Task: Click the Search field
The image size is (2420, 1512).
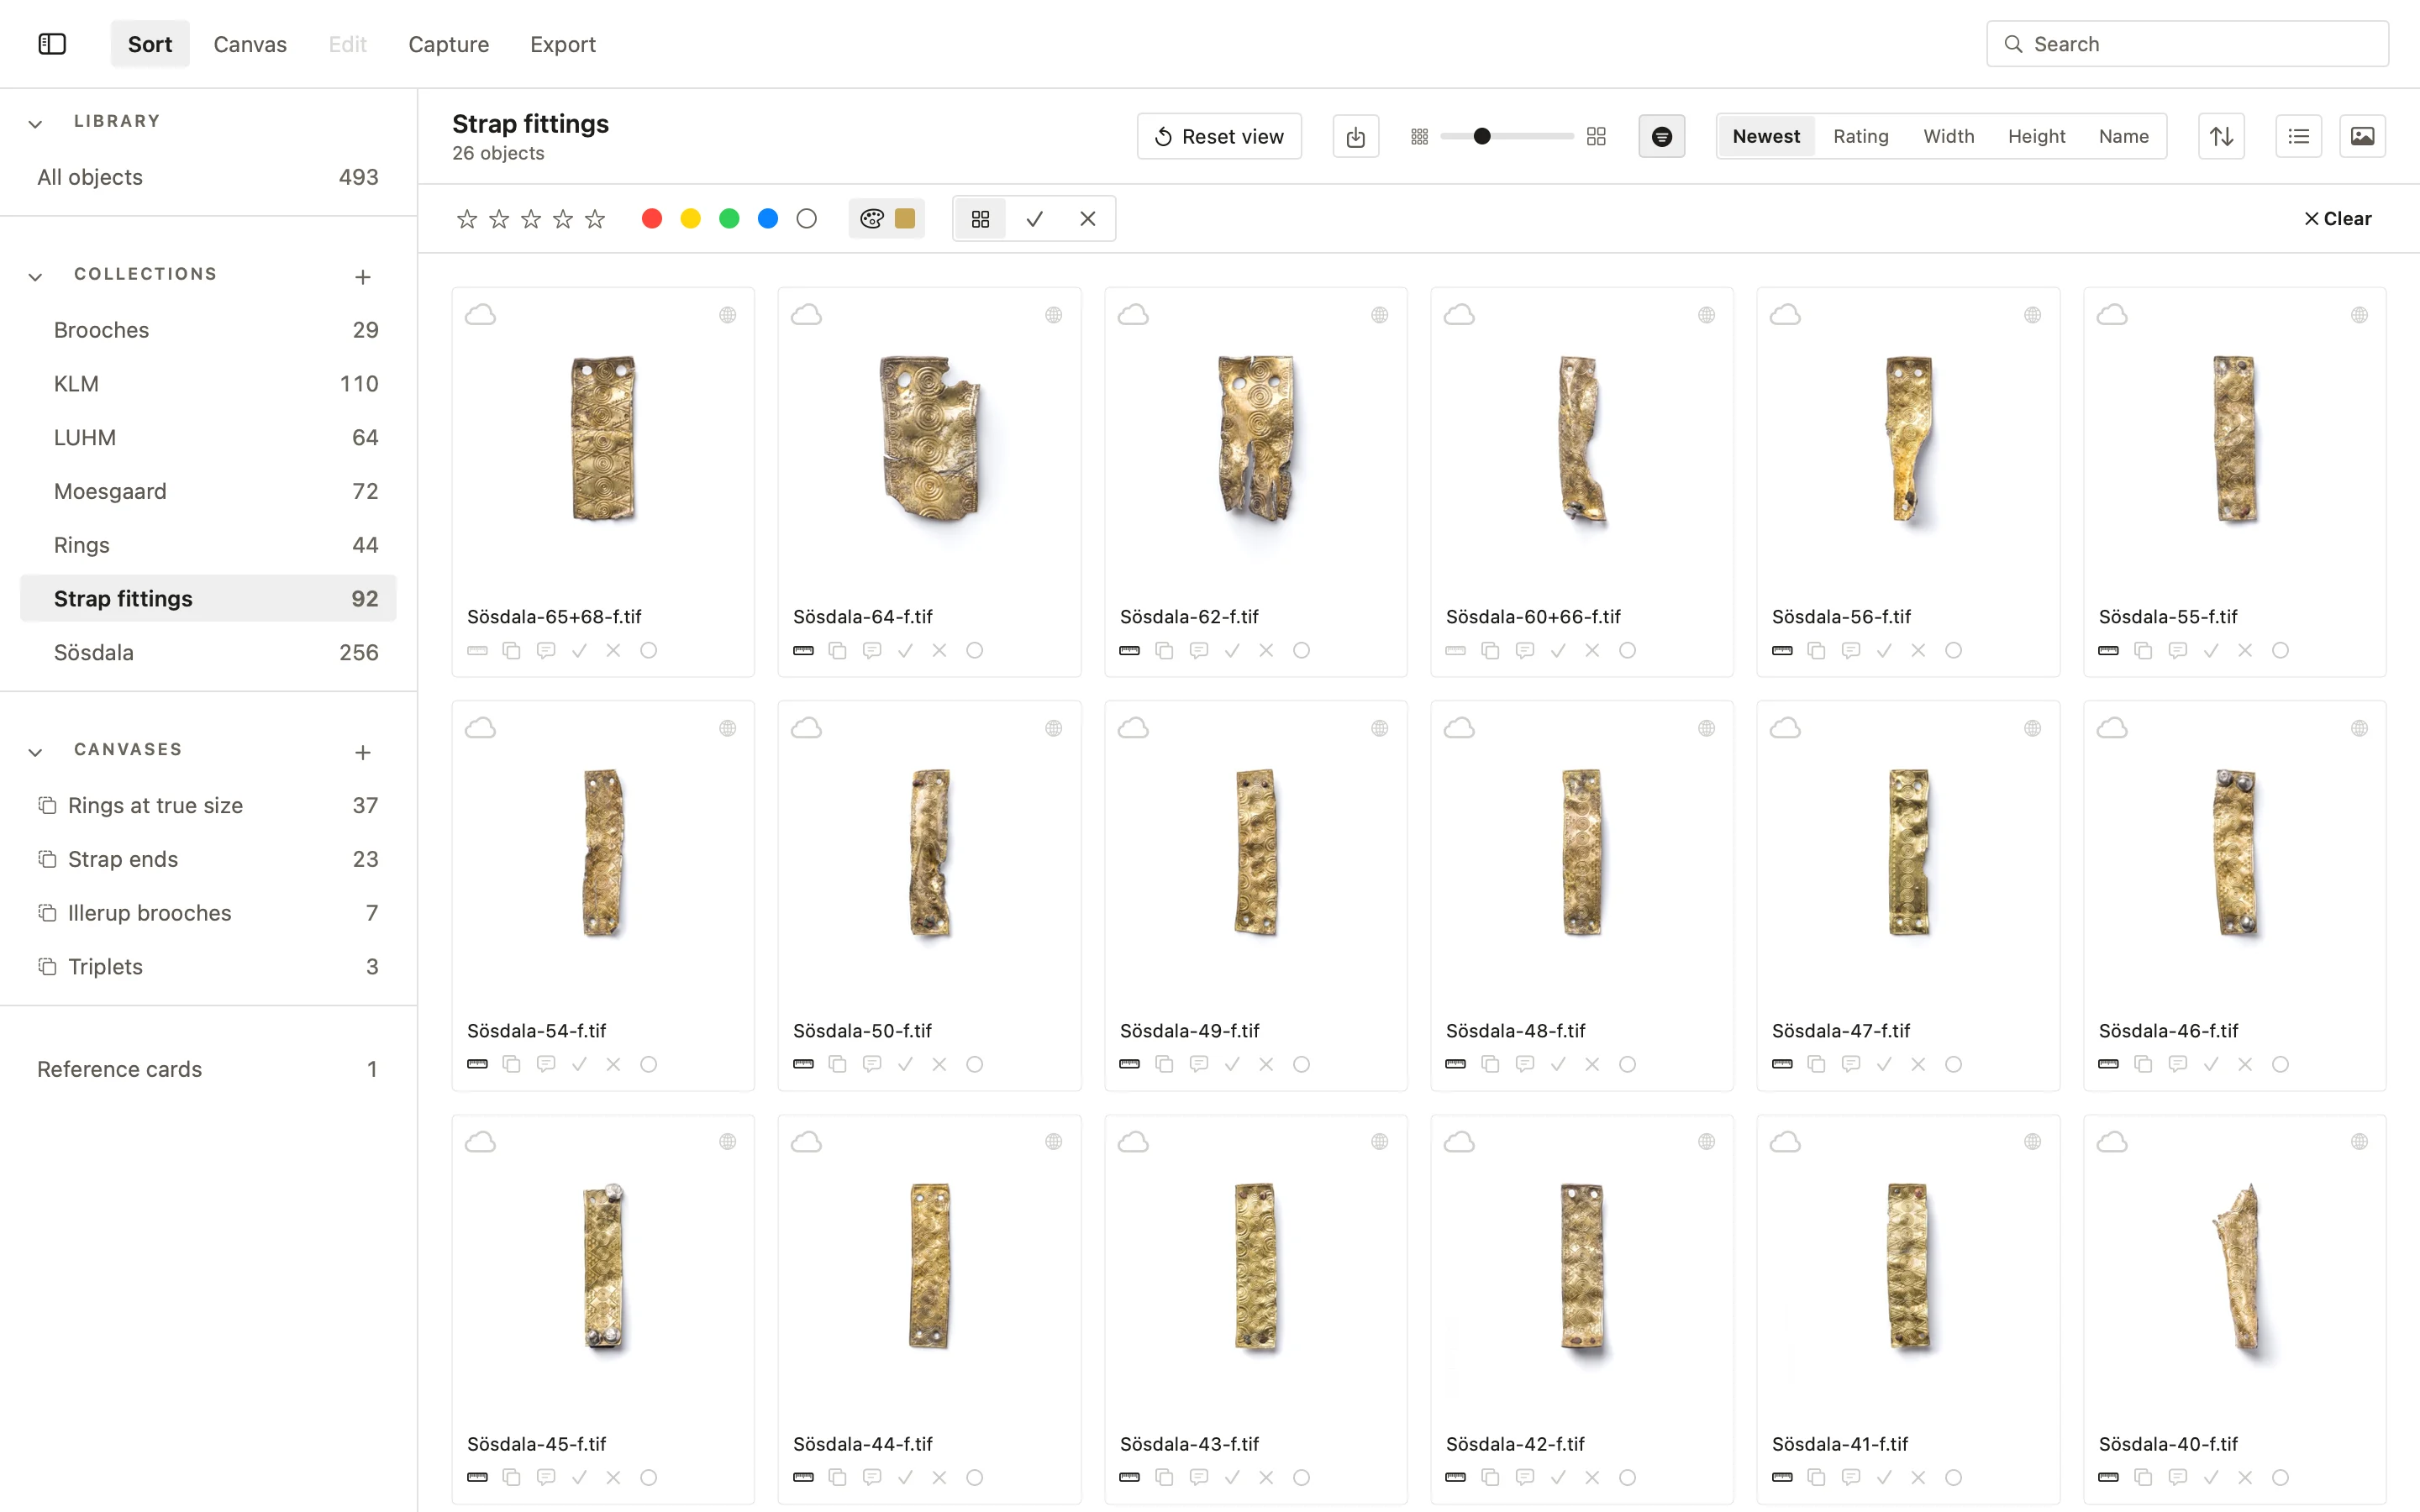Action: pyautogui.click(x=2187, y=44)
